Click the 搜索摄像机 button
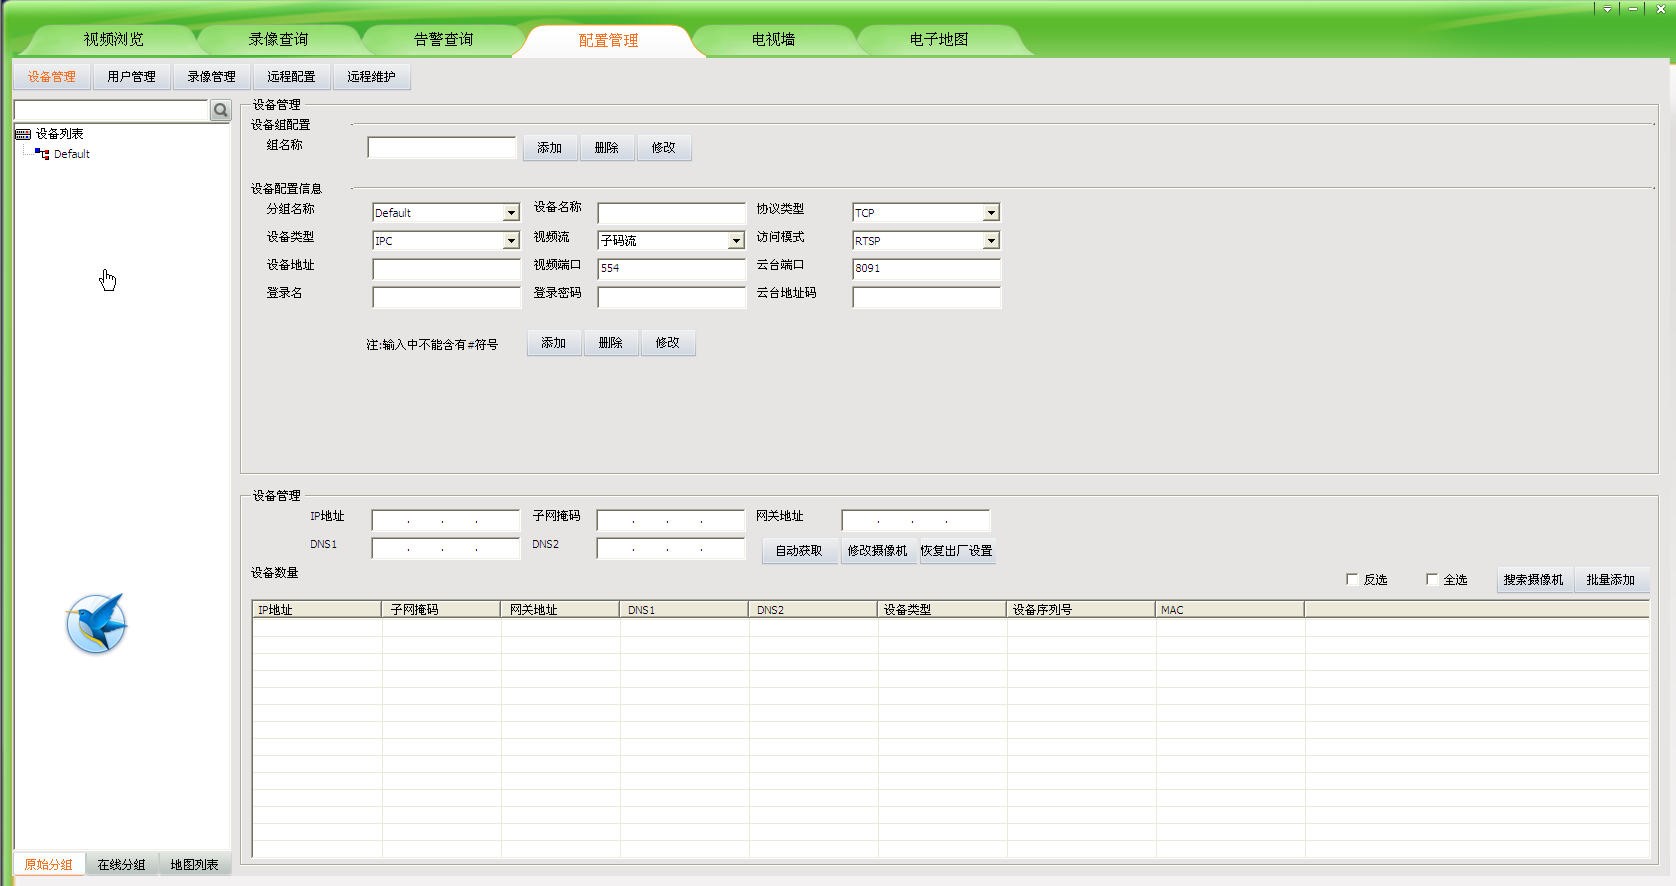The width and height of the screenshot is (1676, 886). point(1533,580)
